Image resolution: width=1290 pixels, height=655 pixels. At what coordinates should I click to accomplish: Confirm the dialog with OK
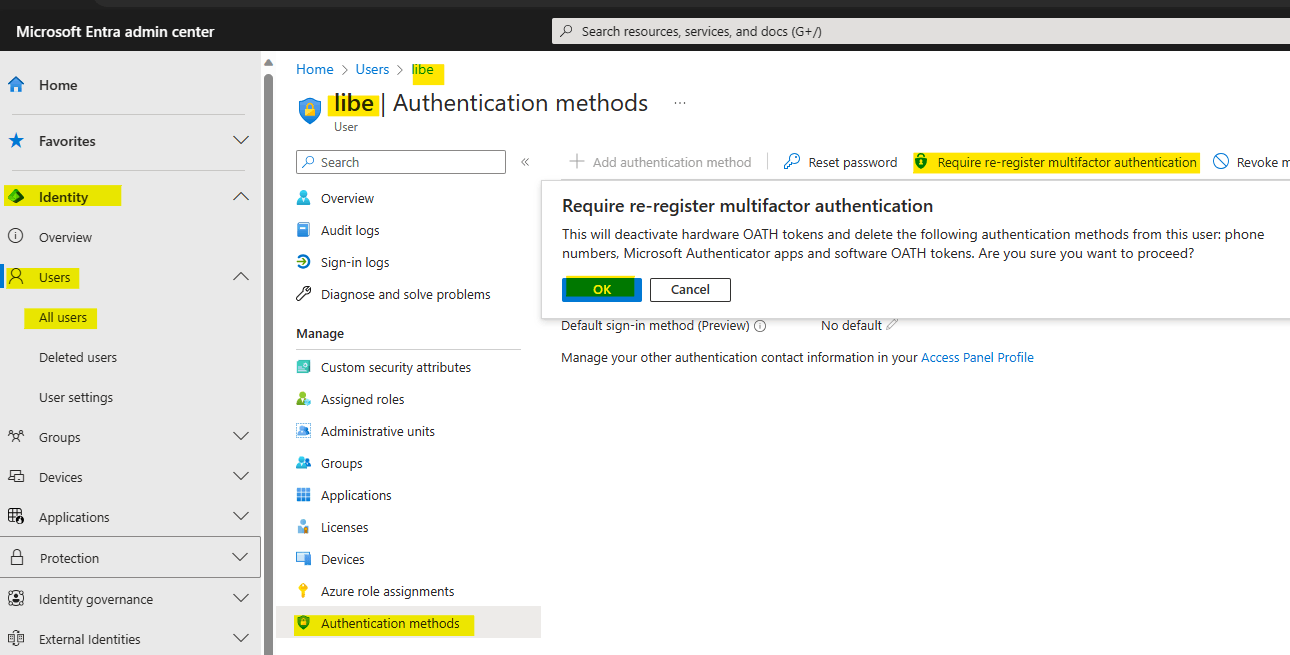[601, 289]
